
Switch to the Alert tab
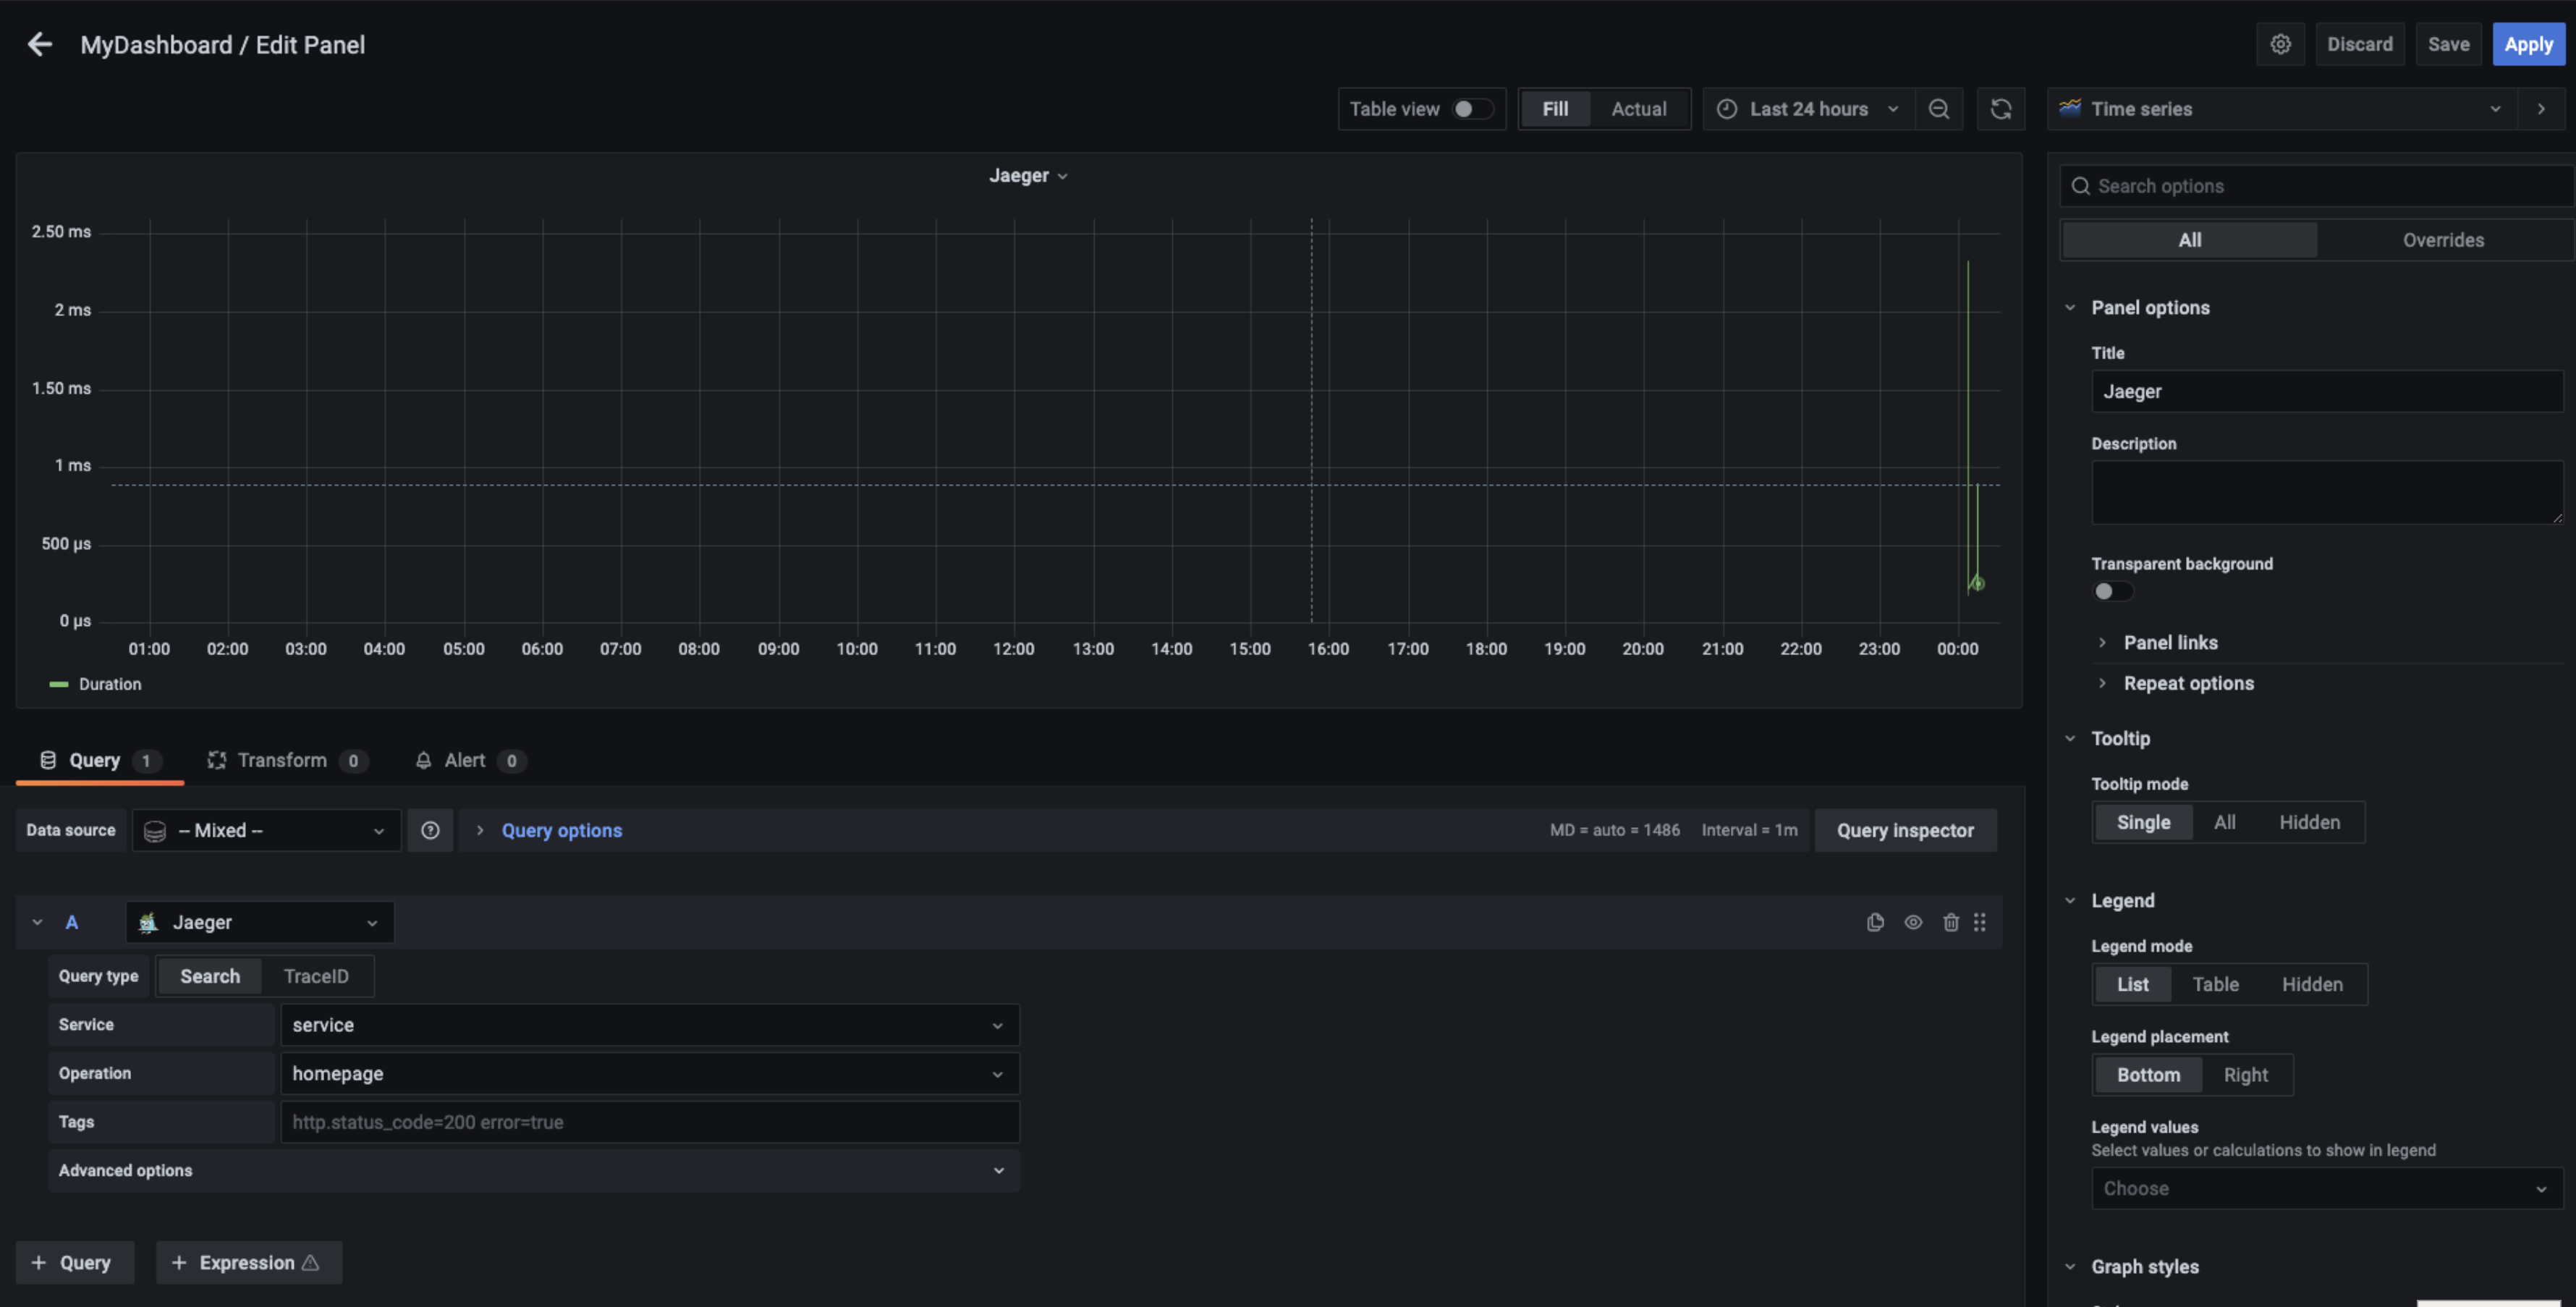pyautogui.click(x=470, y=760)
